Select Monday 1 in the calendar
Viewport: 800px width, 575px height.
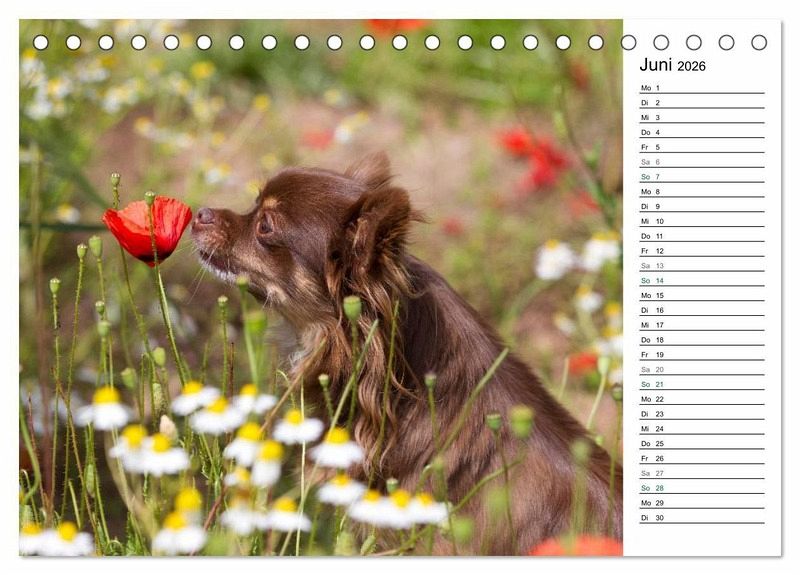click(700, 88)
